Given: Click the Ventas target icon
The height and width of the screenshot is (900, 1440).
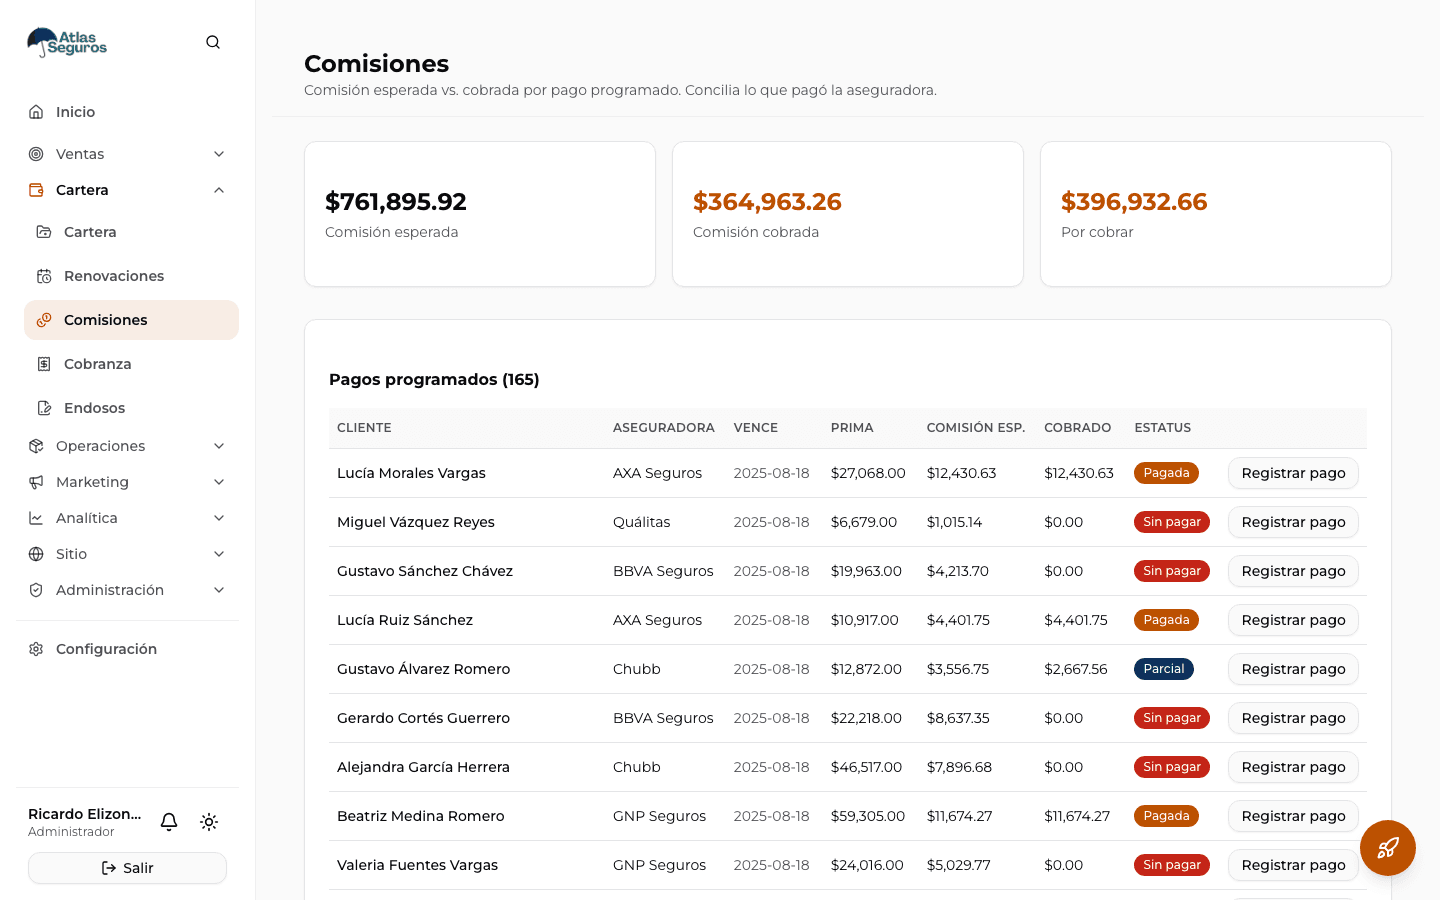Looking at the screenshot, I should click(36, 154).
